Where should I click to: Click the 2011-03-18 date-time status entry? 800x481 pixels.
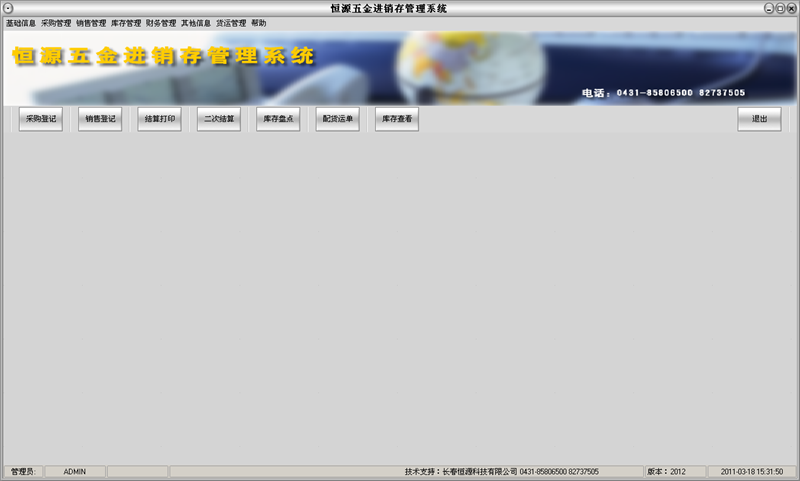752,472
